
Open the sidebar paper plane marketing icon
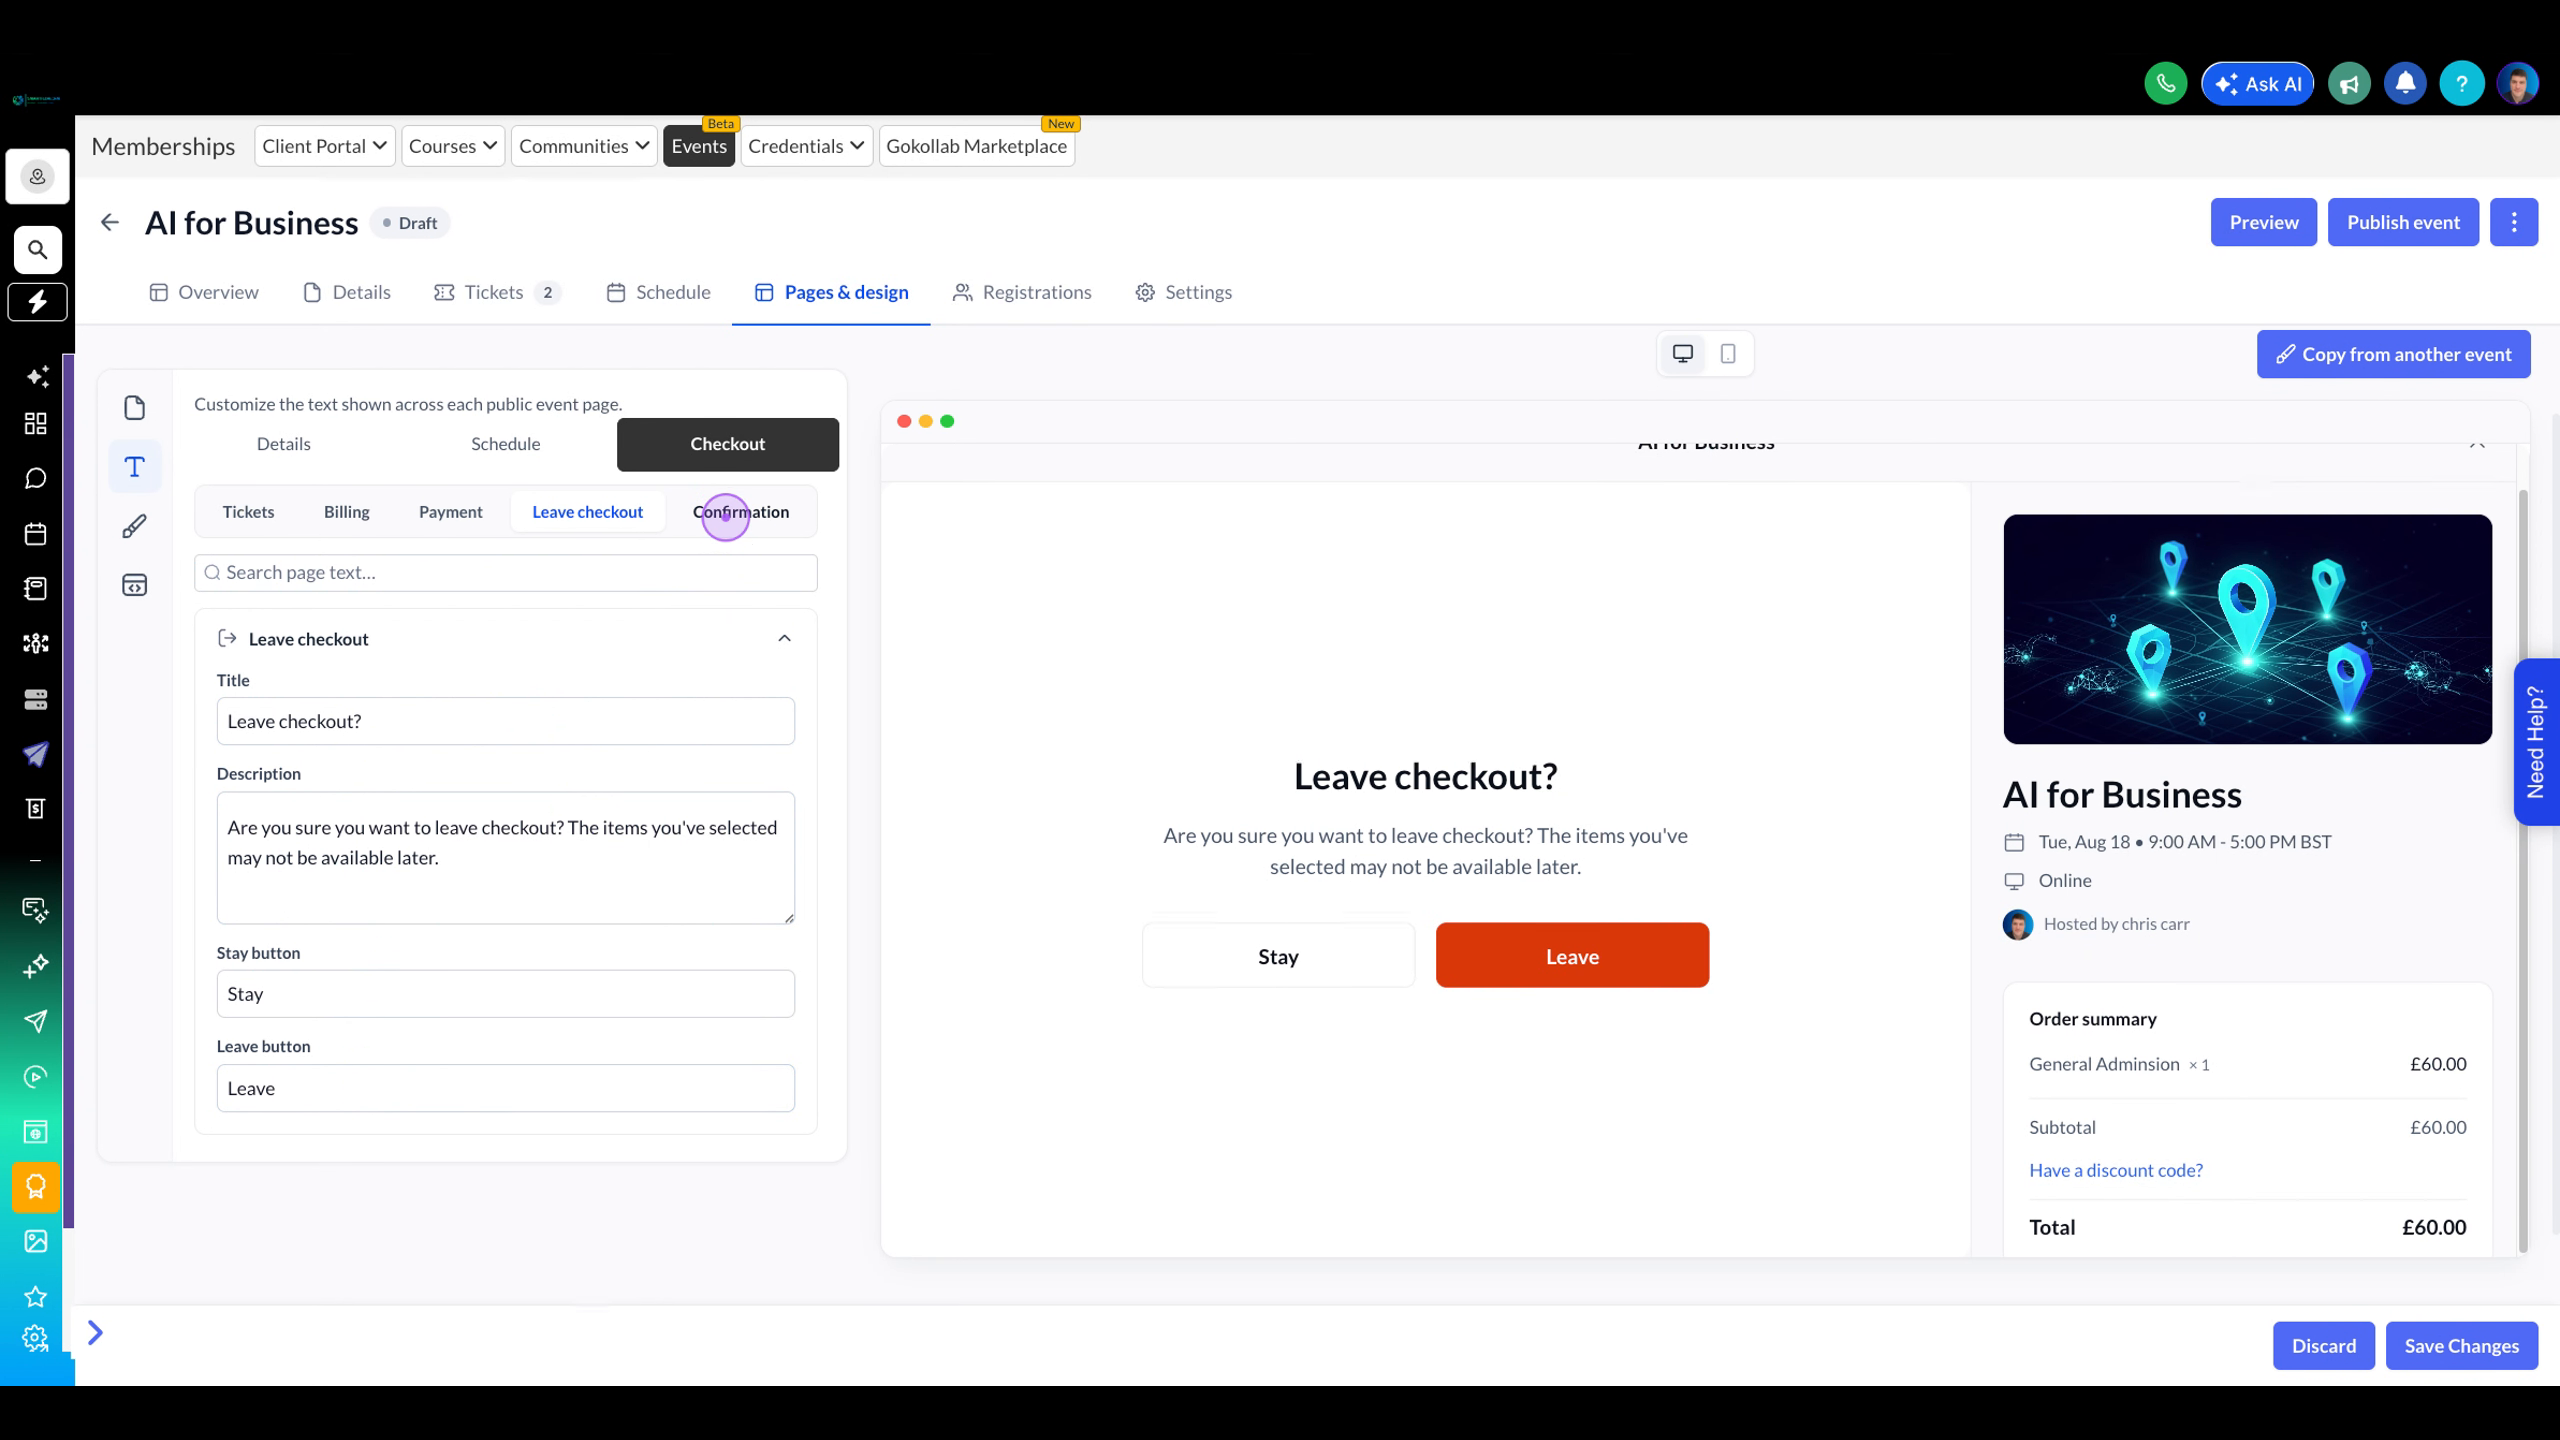(x=36, y=754)
